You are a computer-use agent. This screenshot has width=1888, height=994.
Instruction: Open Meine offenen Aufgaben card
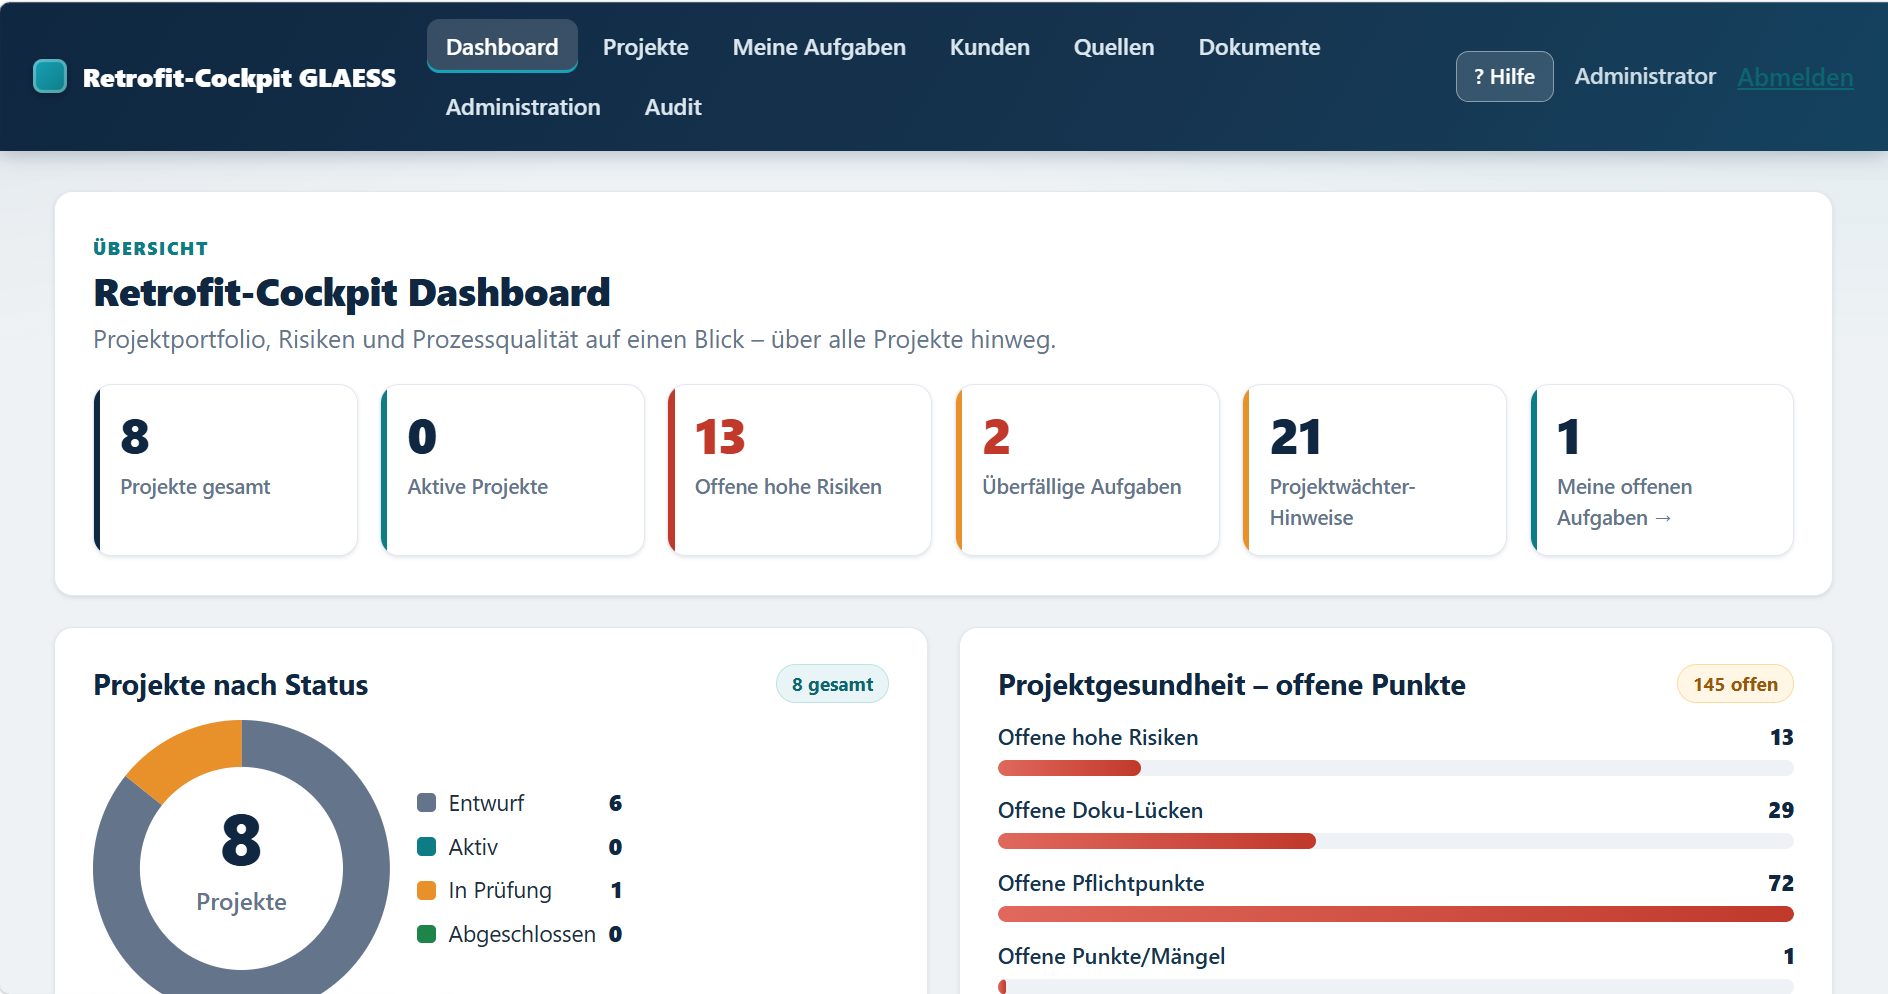coord(1662,470)
